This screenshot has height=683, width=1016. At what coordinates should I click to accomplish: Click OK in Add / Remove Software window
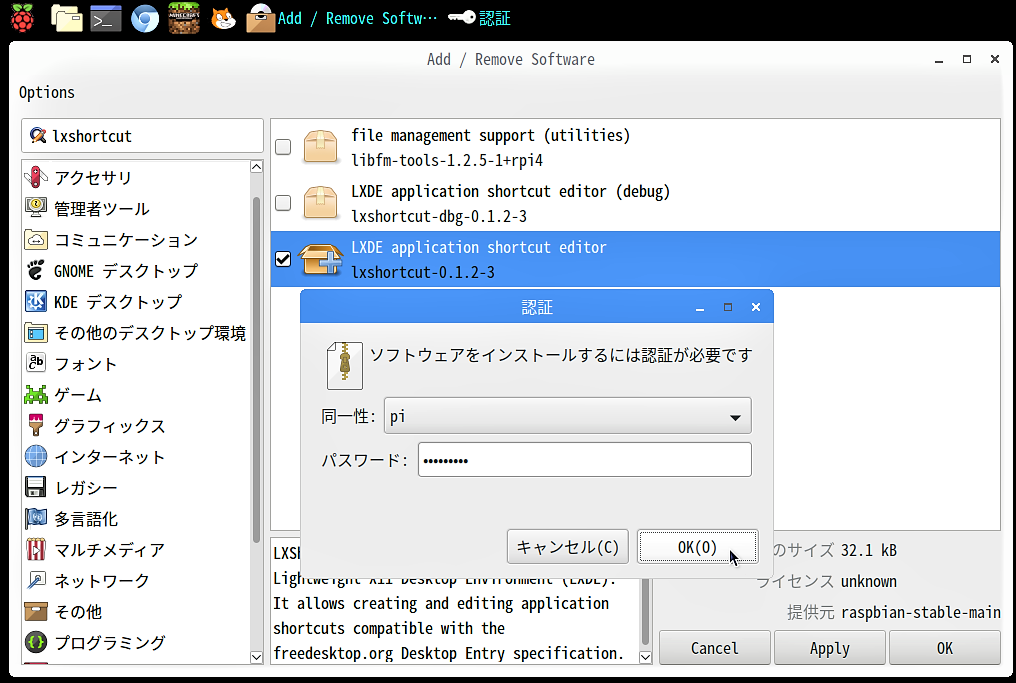(x=945, y=648)
